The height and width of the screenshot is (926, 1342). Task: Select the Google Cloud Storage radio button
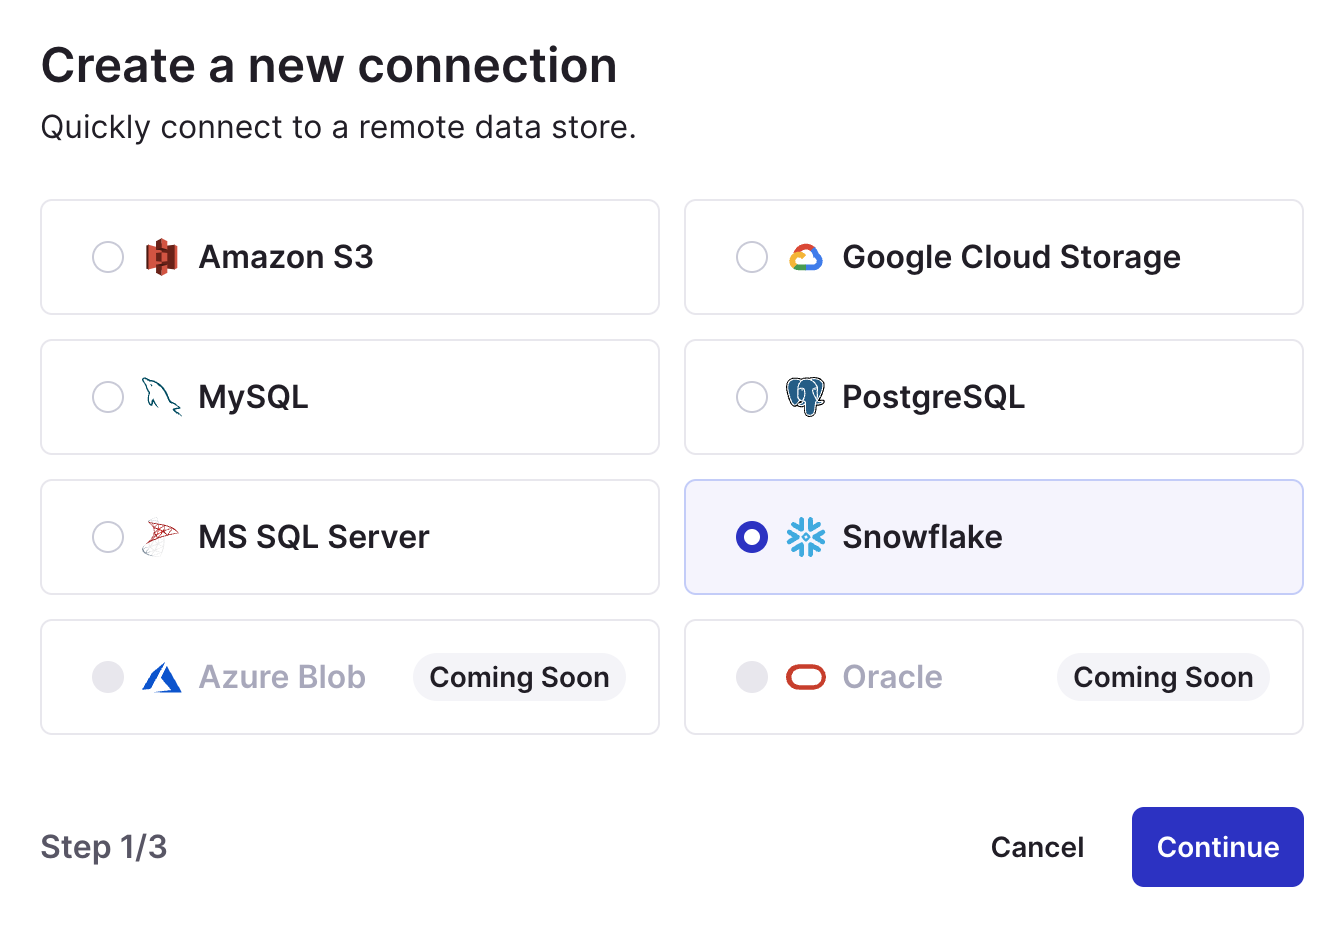click(752, 257)
